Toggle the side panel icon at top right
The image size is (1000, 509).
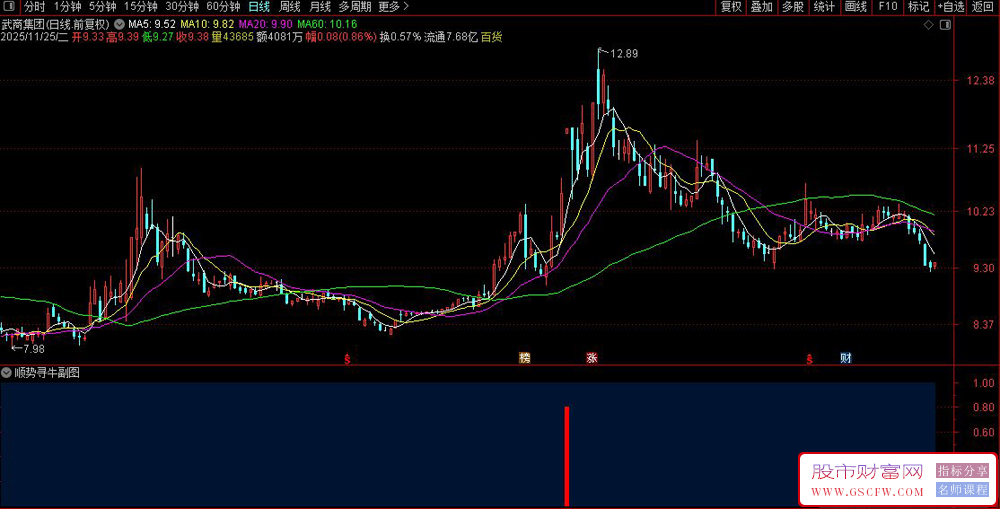tap(947, 23)
